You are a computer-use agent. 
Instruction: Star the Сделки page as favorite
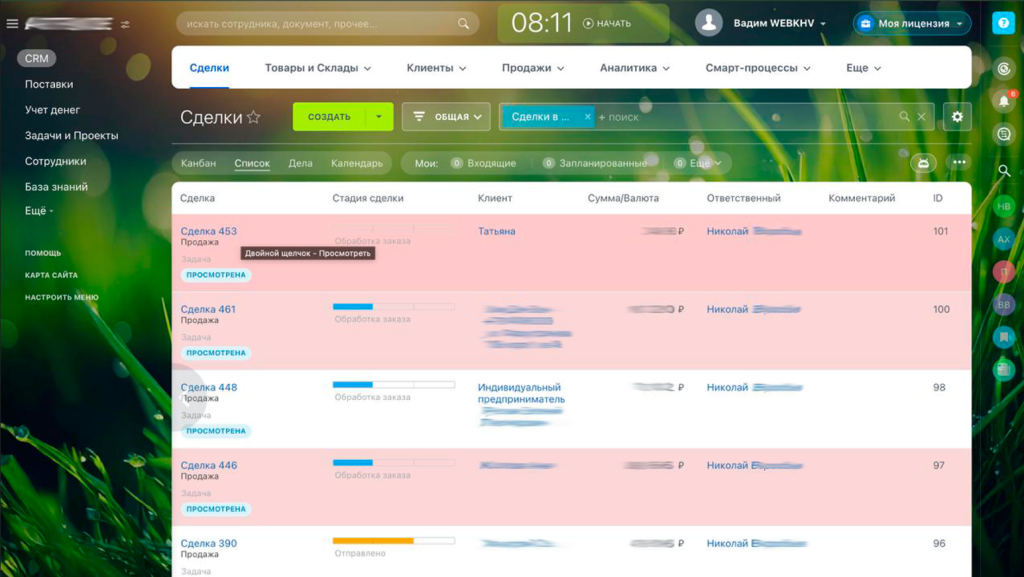254,118
